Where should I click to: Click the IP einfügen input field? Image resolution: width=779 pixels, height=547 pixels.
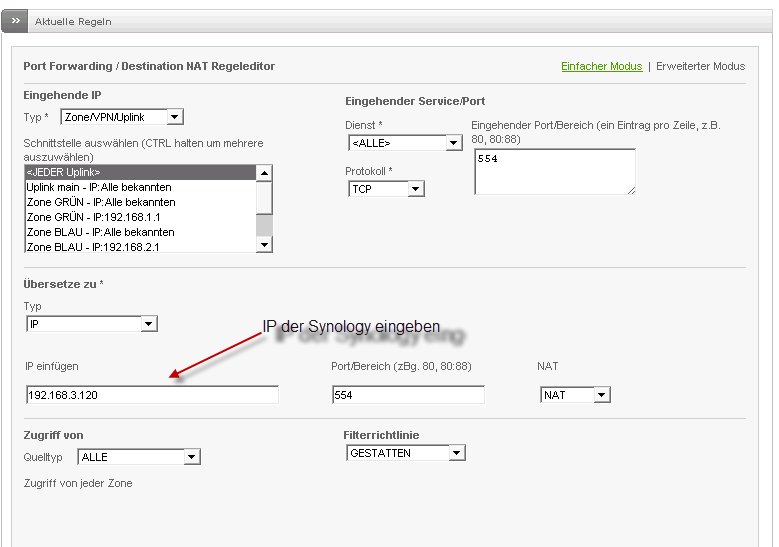(x=152, y=395)
